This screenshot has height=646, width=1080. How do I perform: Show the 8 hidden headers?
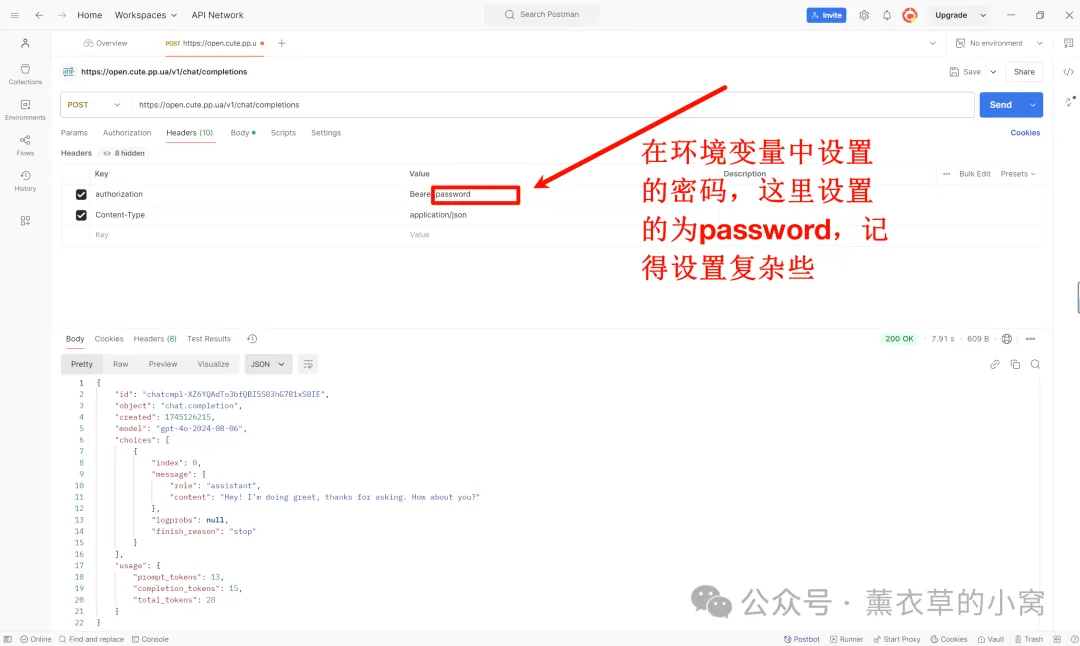124,154
